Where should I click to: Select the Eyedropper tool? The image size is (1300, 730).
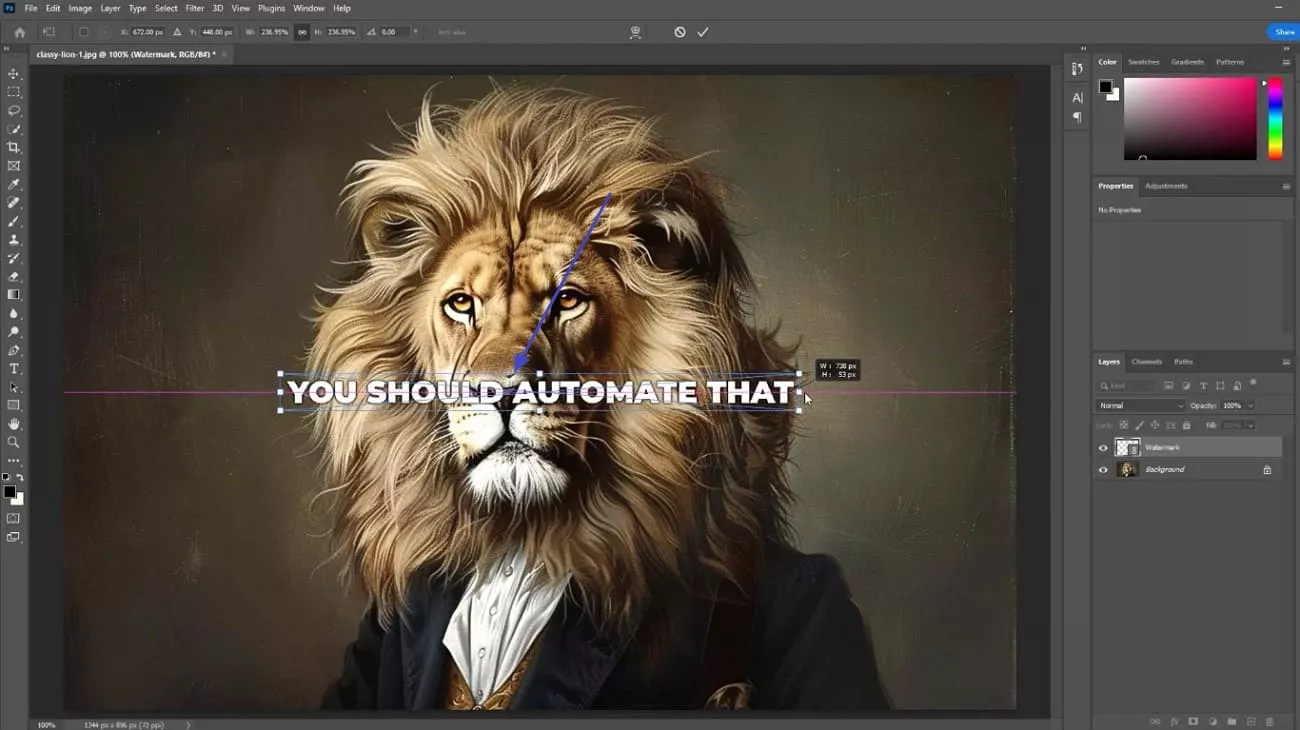[x=14, y=185]
